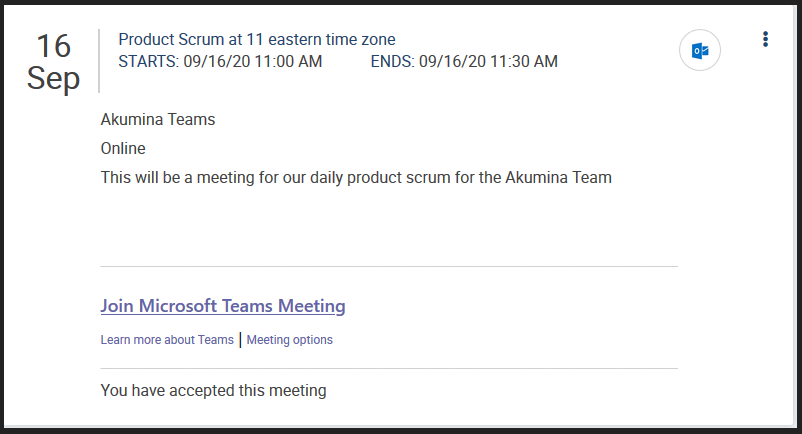This screenshot has width=802, height=434.
Task: Click the 'You have accepted this meeting' status
Action: [214, 390]
